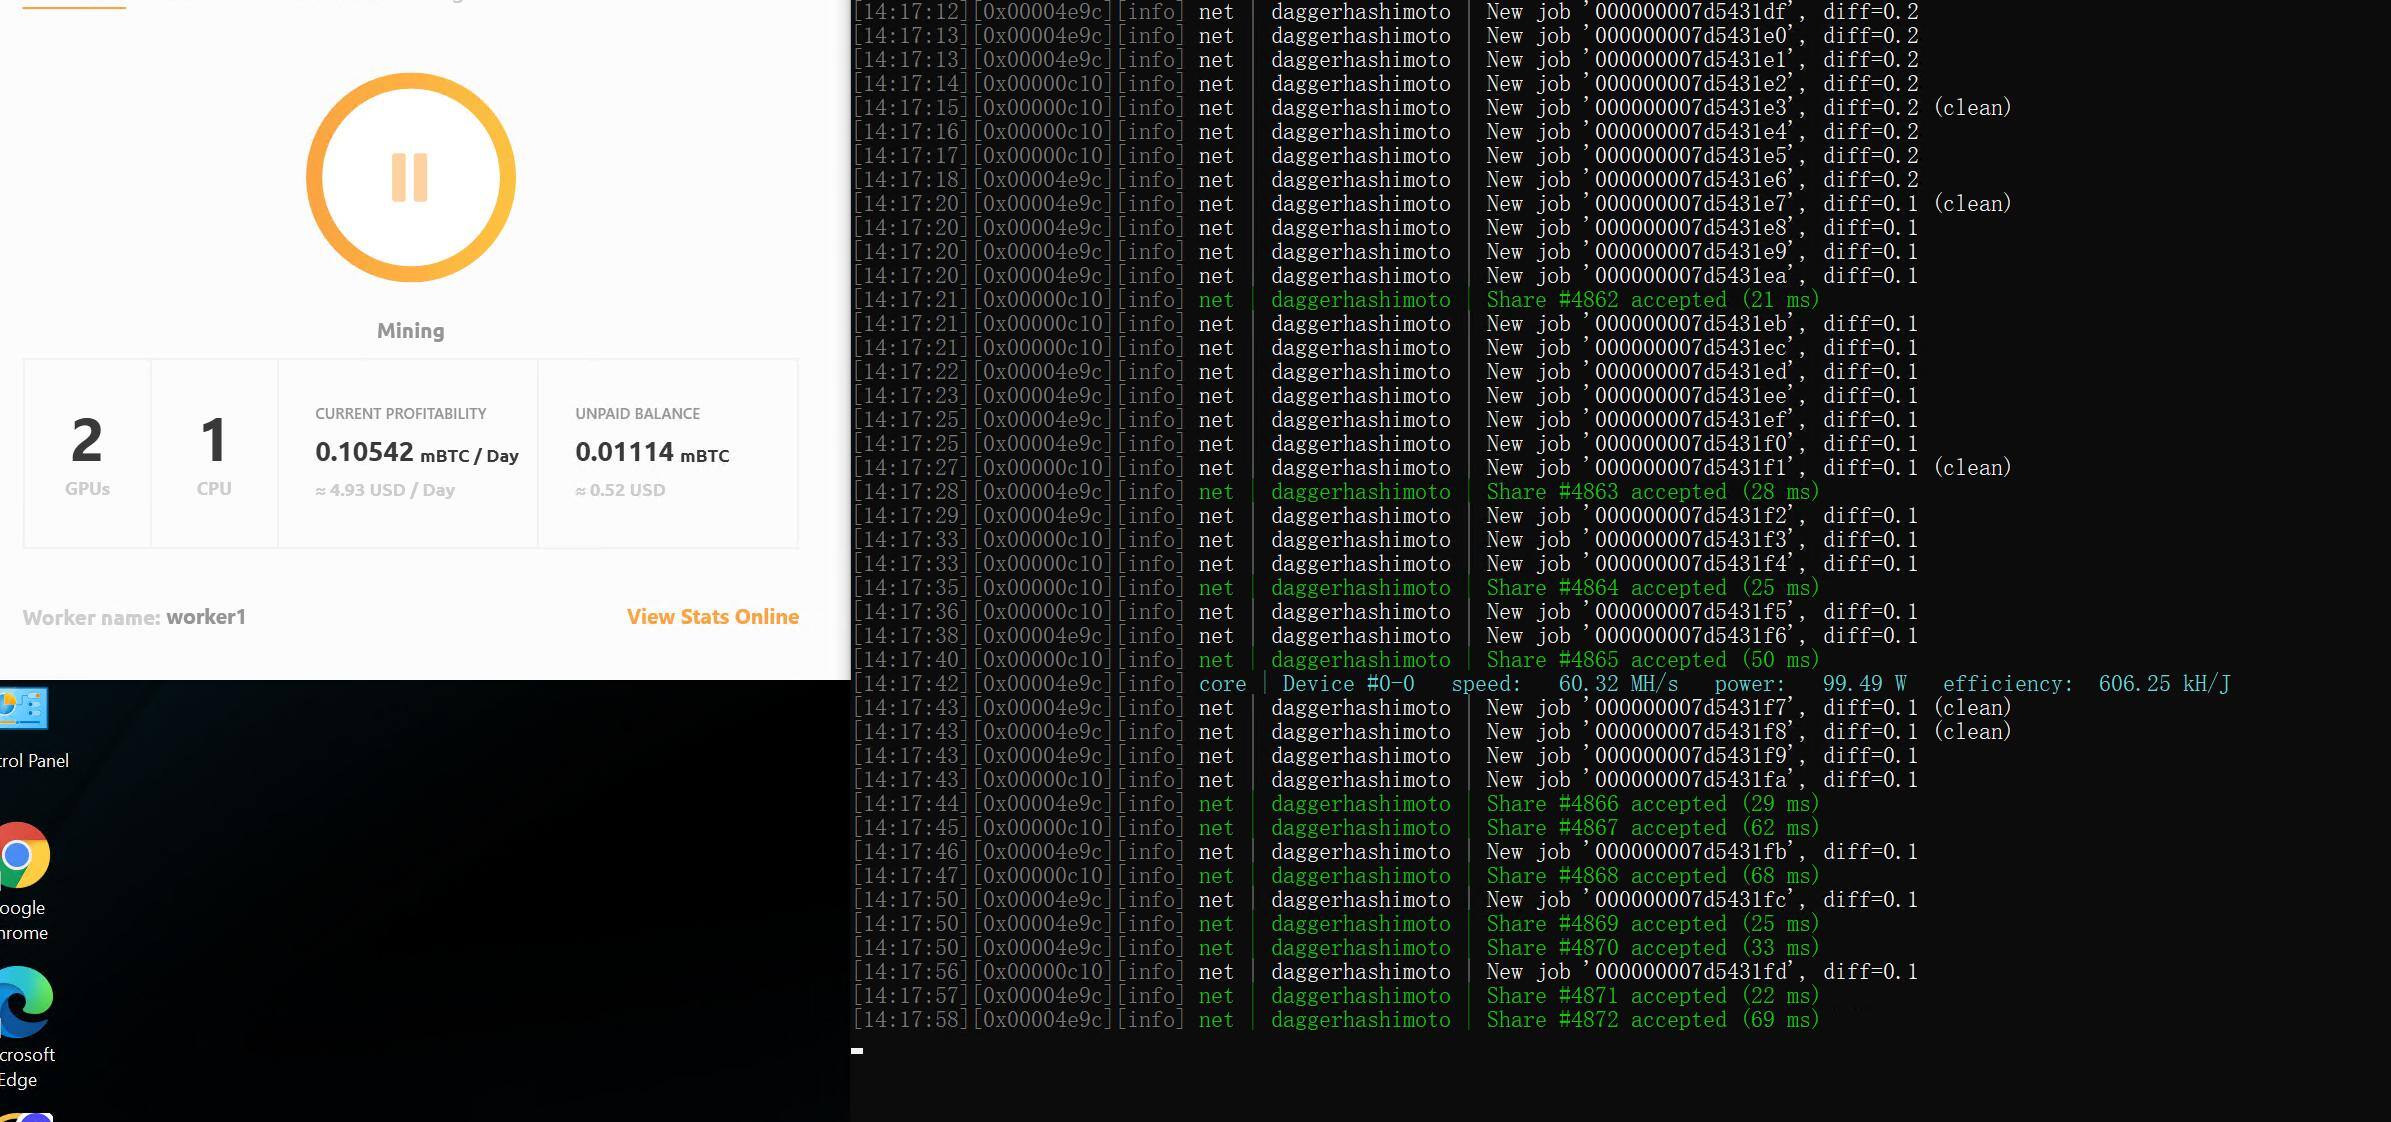
Task: Click the 1 CPU tile
Action: (x=214, y=453)
